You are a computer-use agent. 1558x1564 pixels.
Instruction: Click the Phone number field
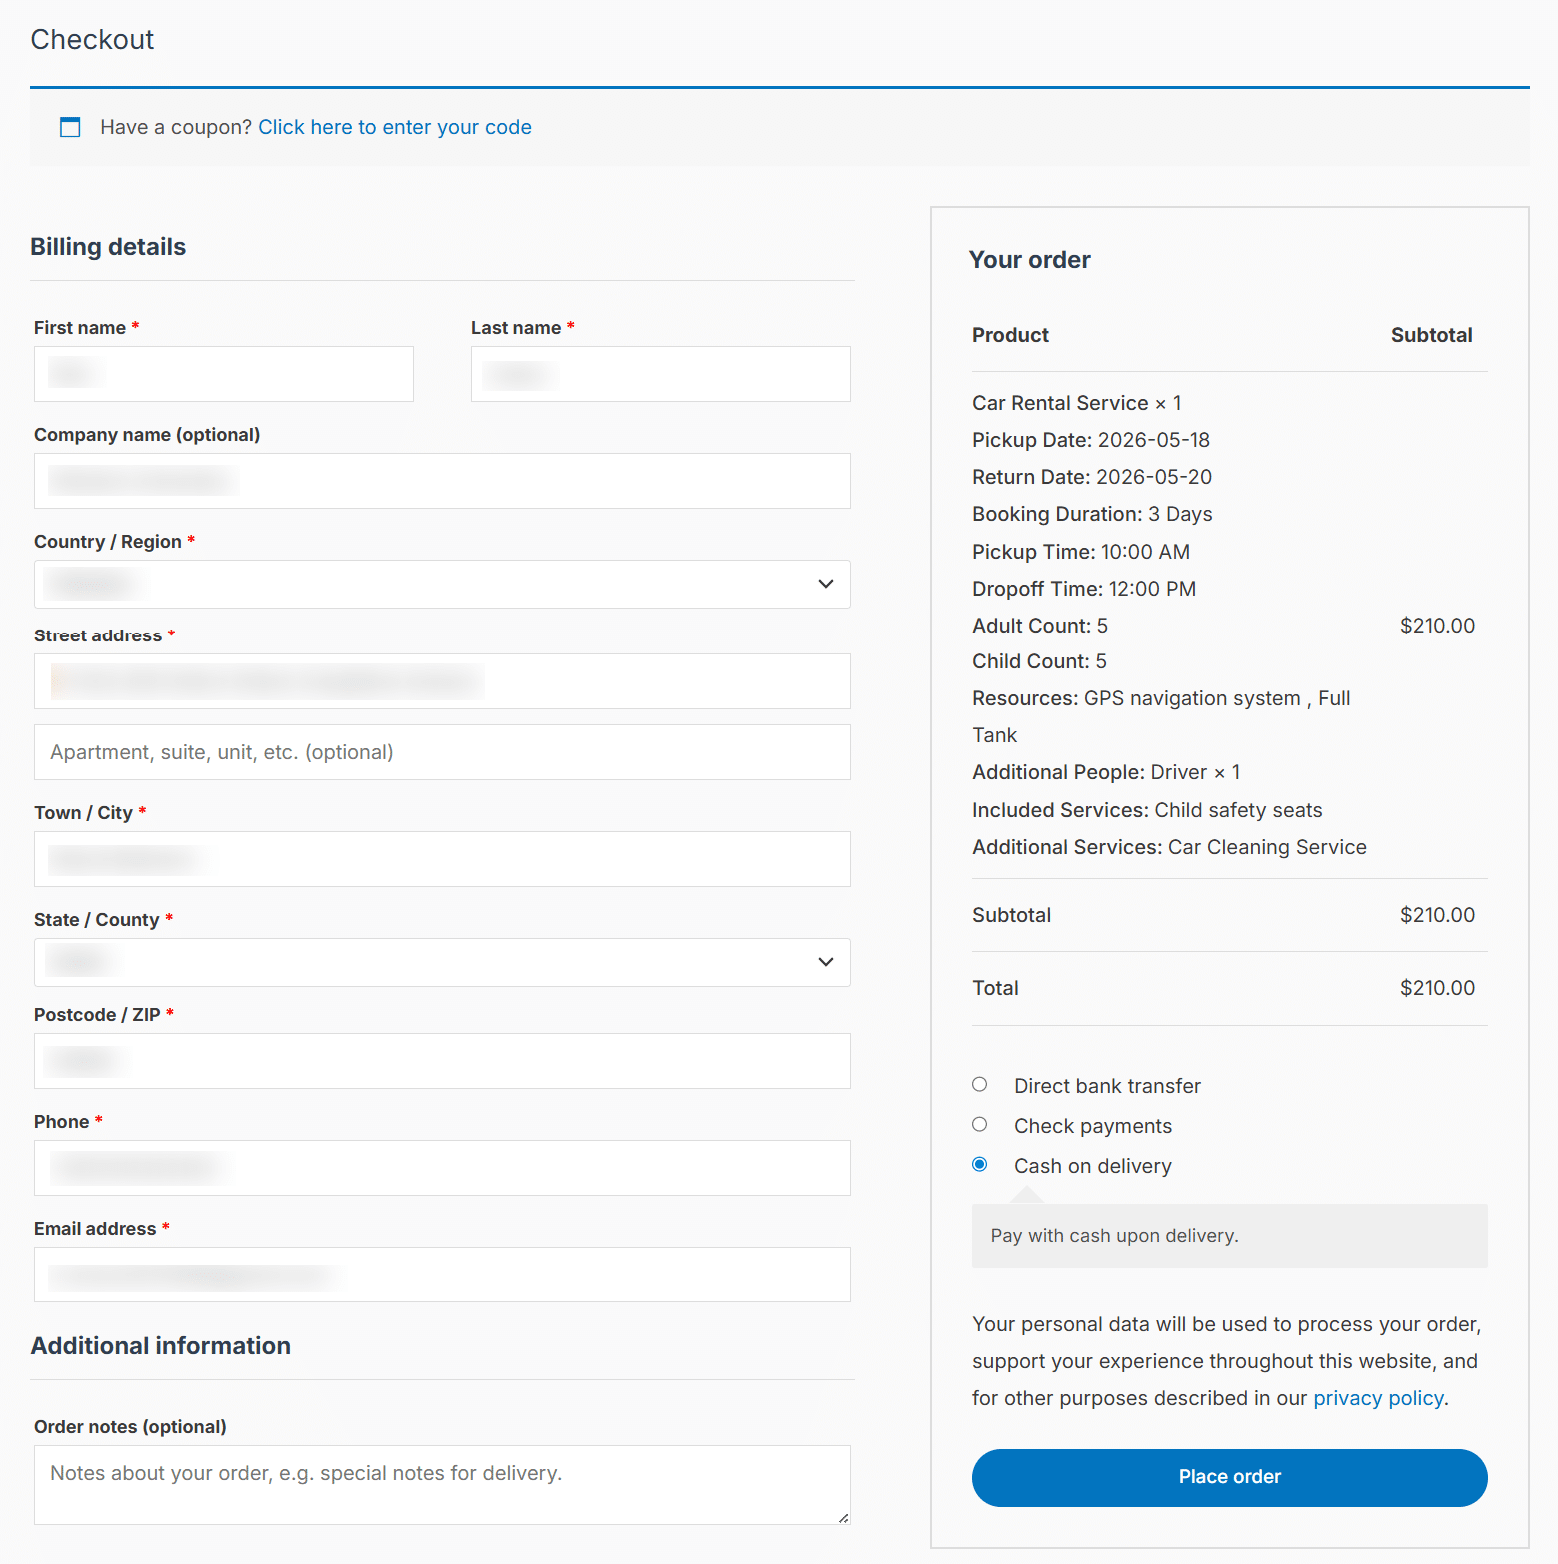click(442, 1168)
